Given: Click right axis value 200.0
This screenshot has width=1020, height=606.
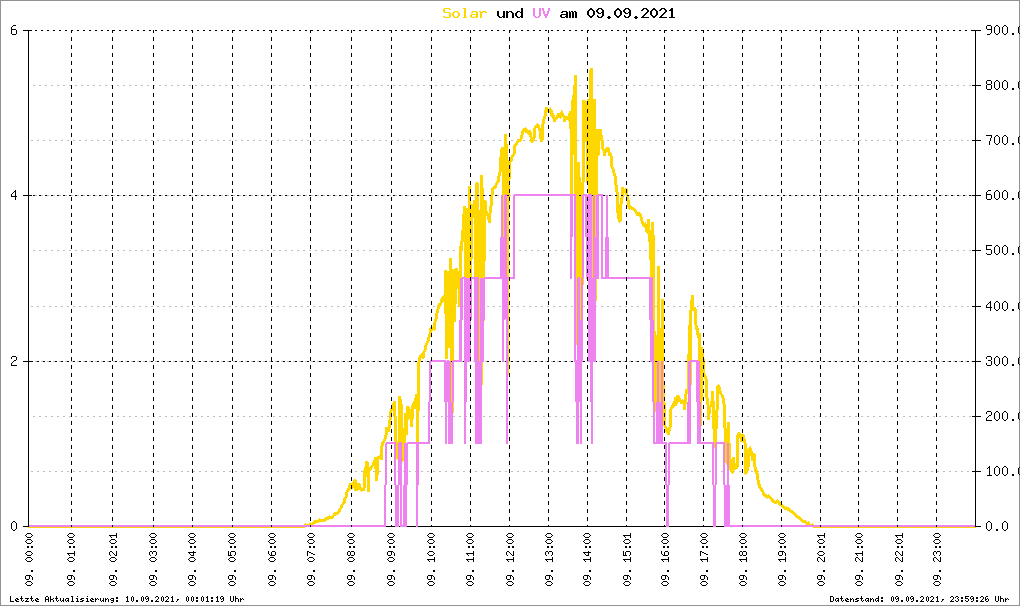Looking at the screenshot, I should pos(1001,416).
